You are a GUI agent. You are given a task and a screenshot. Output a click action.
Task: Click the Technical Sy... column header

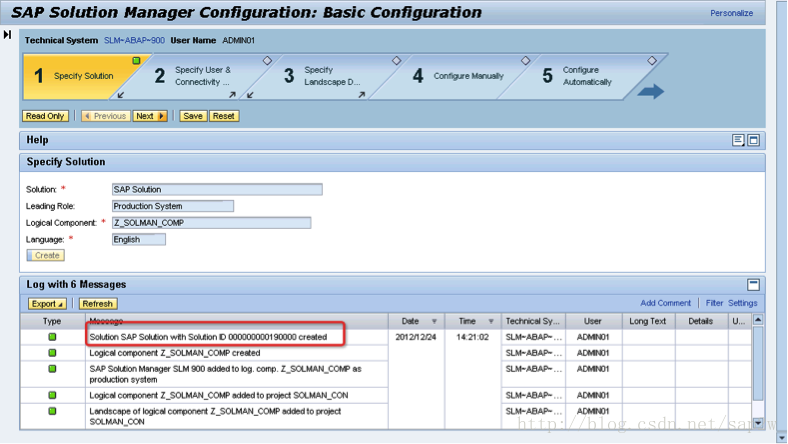click(x=533, y=321)
